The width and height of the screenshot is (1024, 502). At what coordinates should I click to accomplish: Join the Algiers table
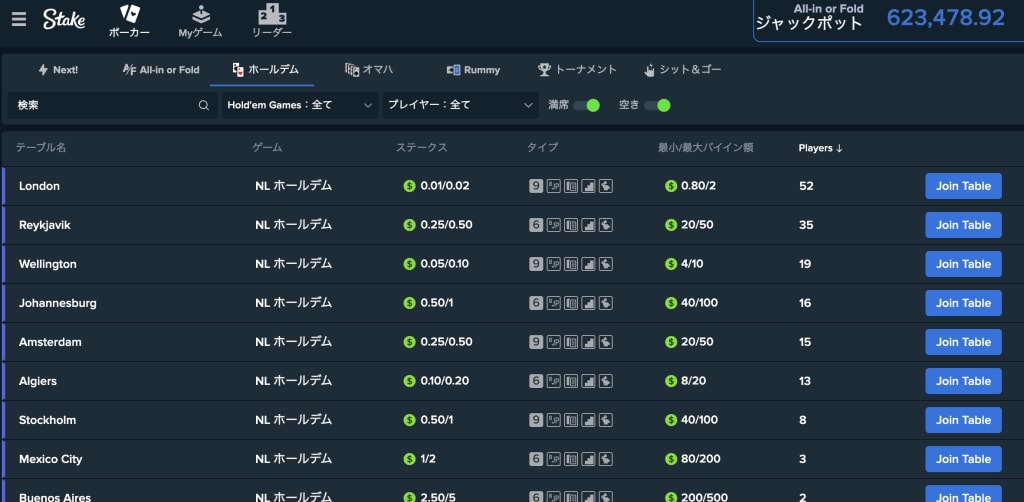pyautogui.click(x=963, y=381)
